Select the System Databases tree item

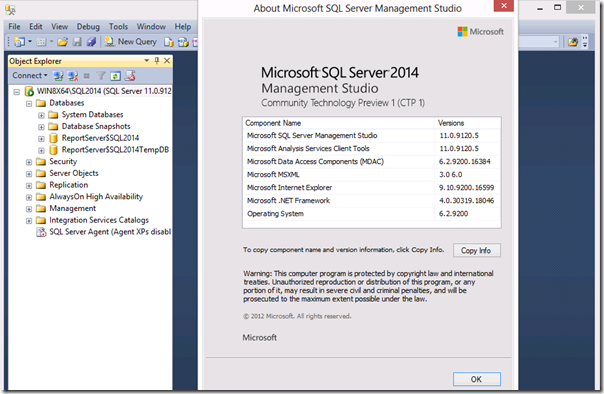pos(92,114)
